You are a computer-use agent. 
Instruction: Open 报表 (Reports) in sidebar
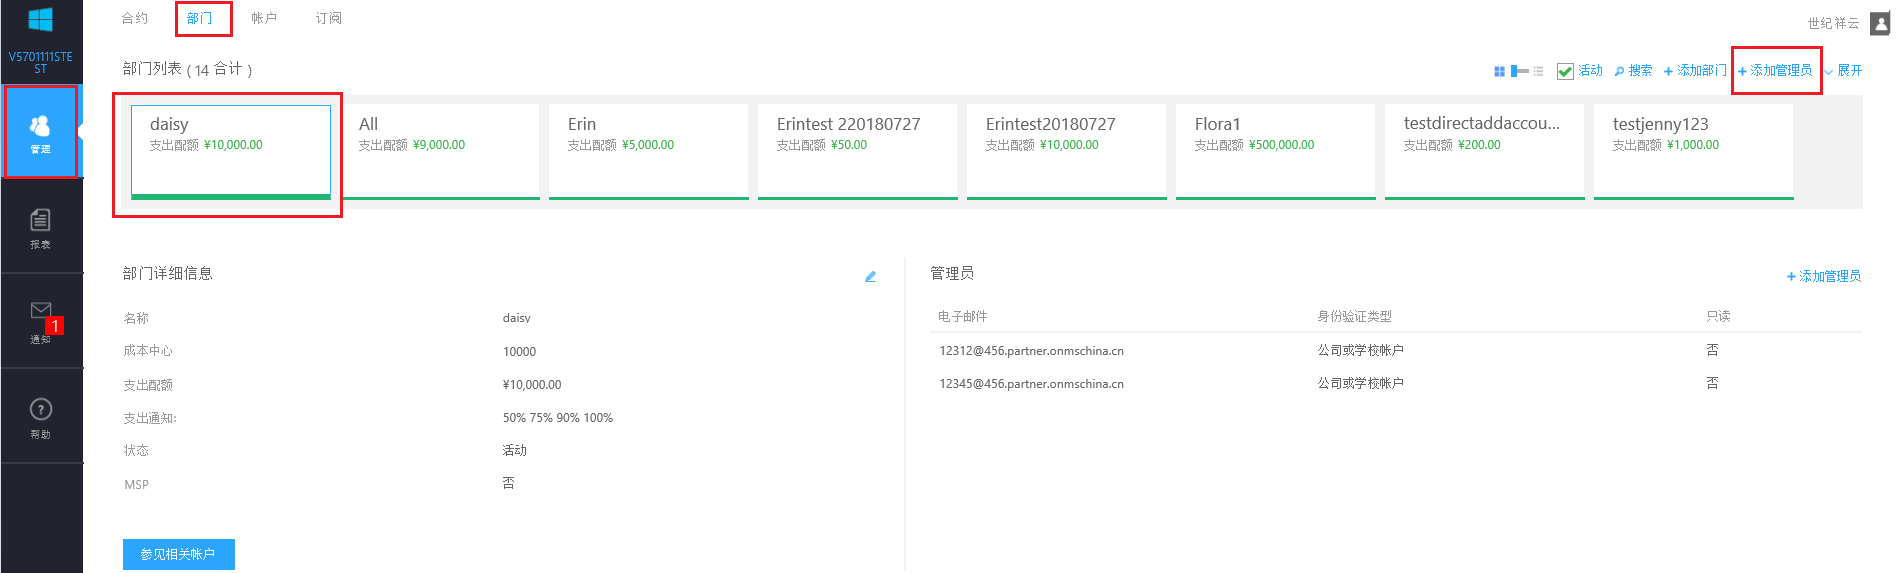pyautogui.click(x=40, y=227)
